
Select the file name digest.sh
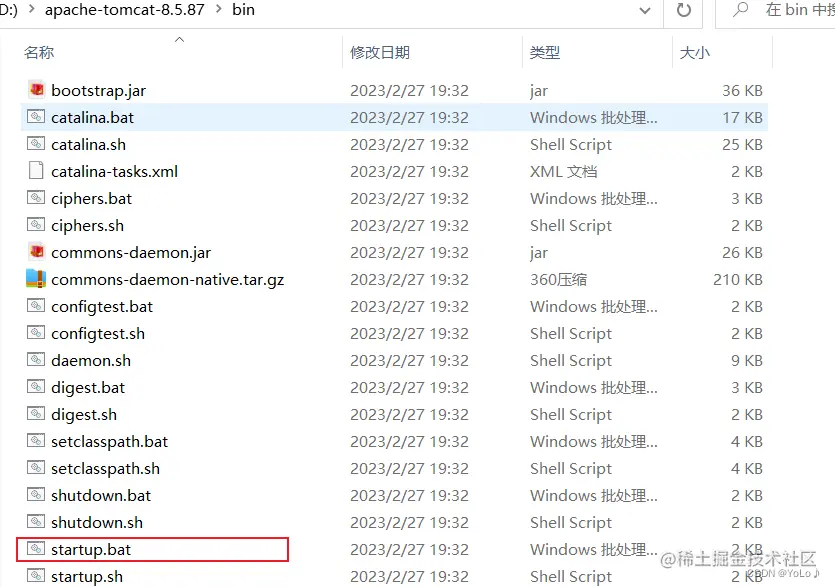pyautogui.click(x=84, y=415)
